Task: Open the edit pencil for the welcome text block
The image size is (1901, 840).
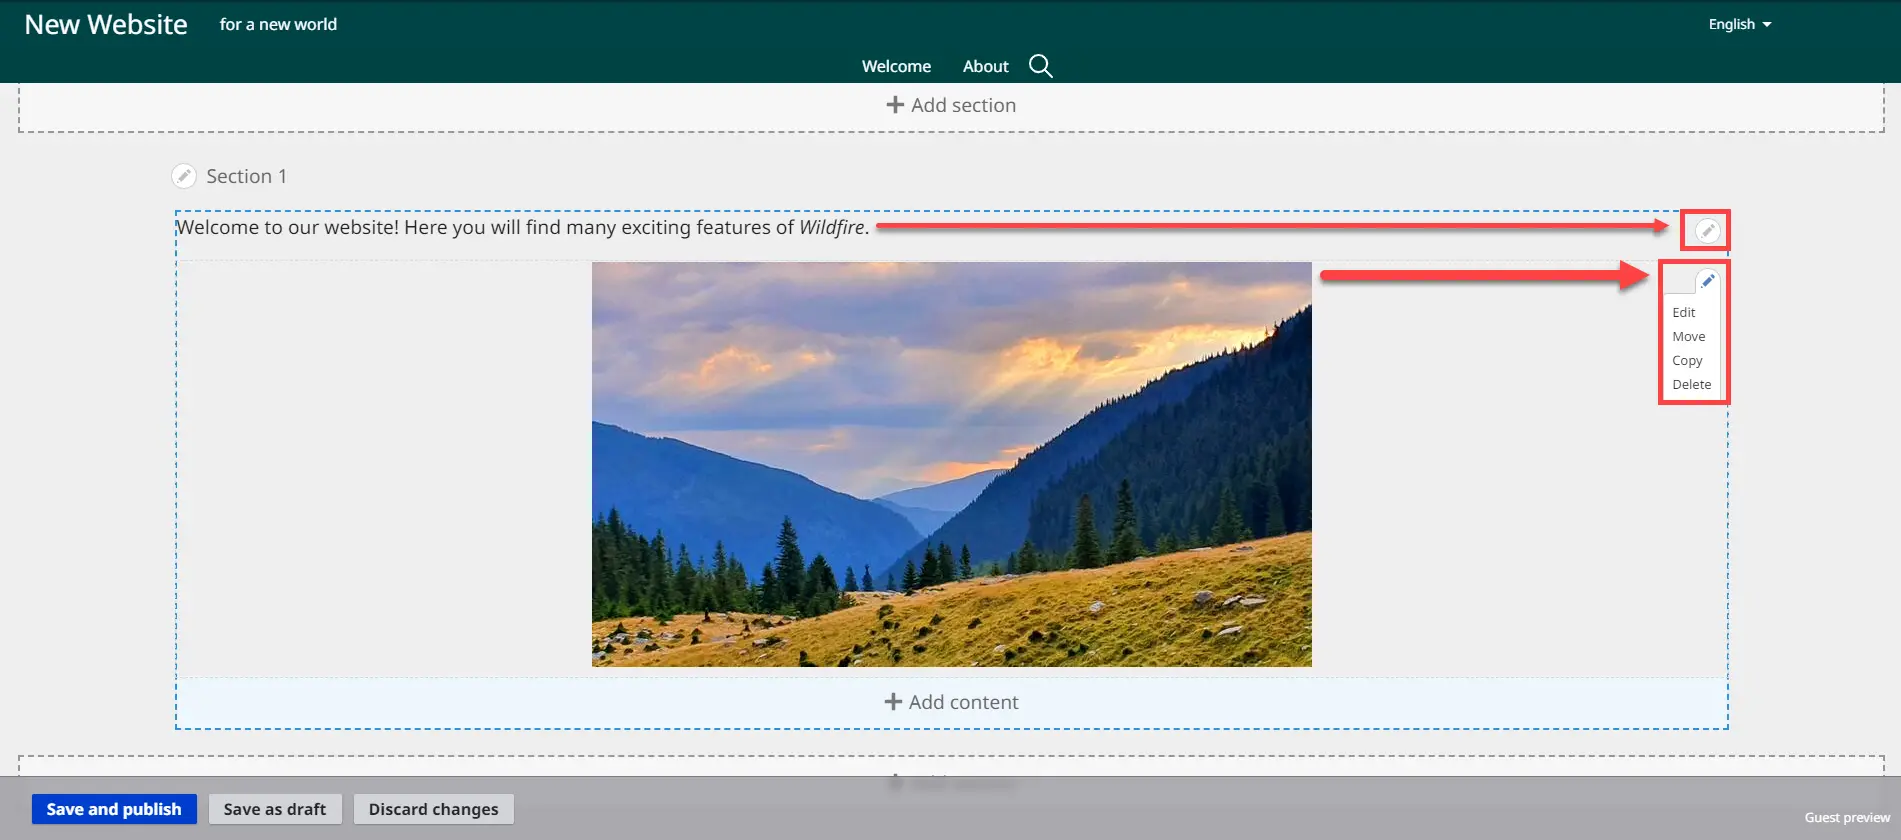Action: [x=1707, y=231]
